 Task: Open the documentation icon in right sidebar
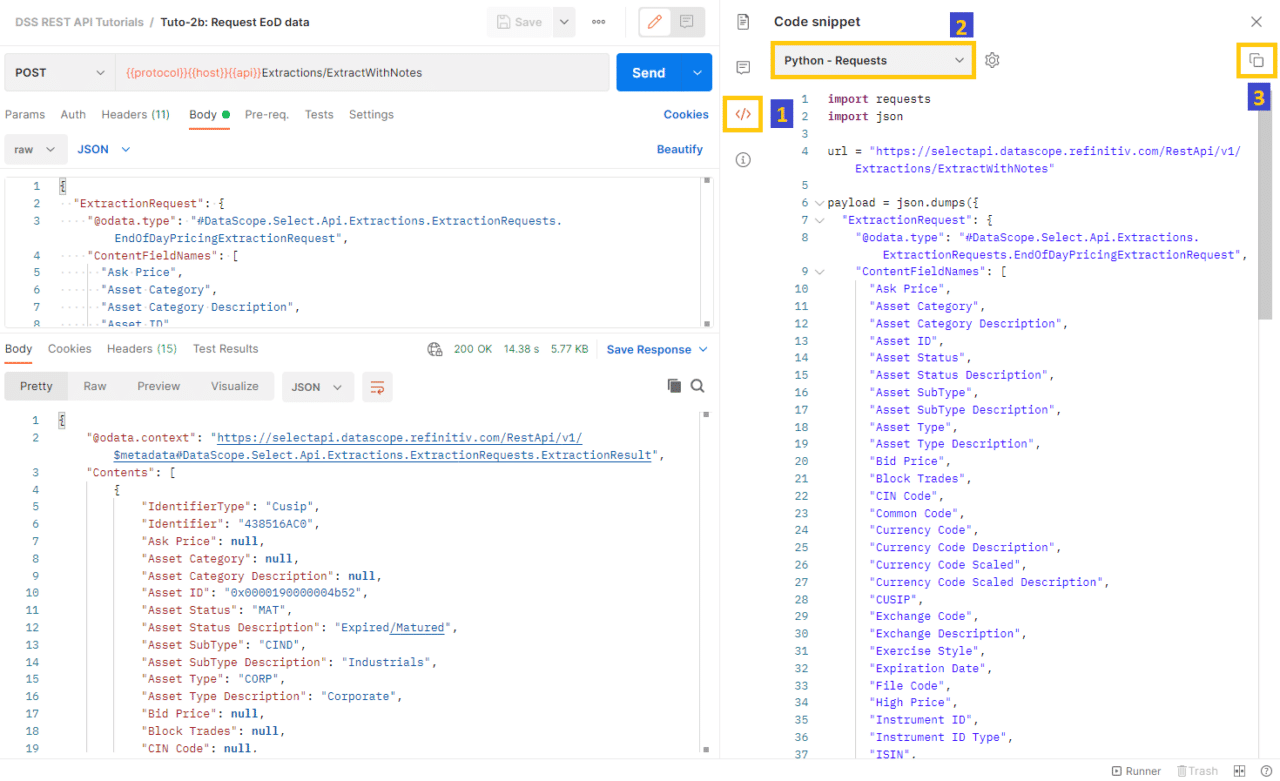click(x=743, y=21)
